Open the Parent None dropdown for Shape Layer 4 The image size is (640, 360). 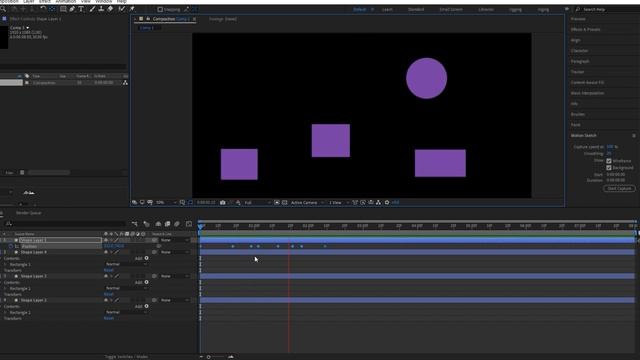coord(175,252)
